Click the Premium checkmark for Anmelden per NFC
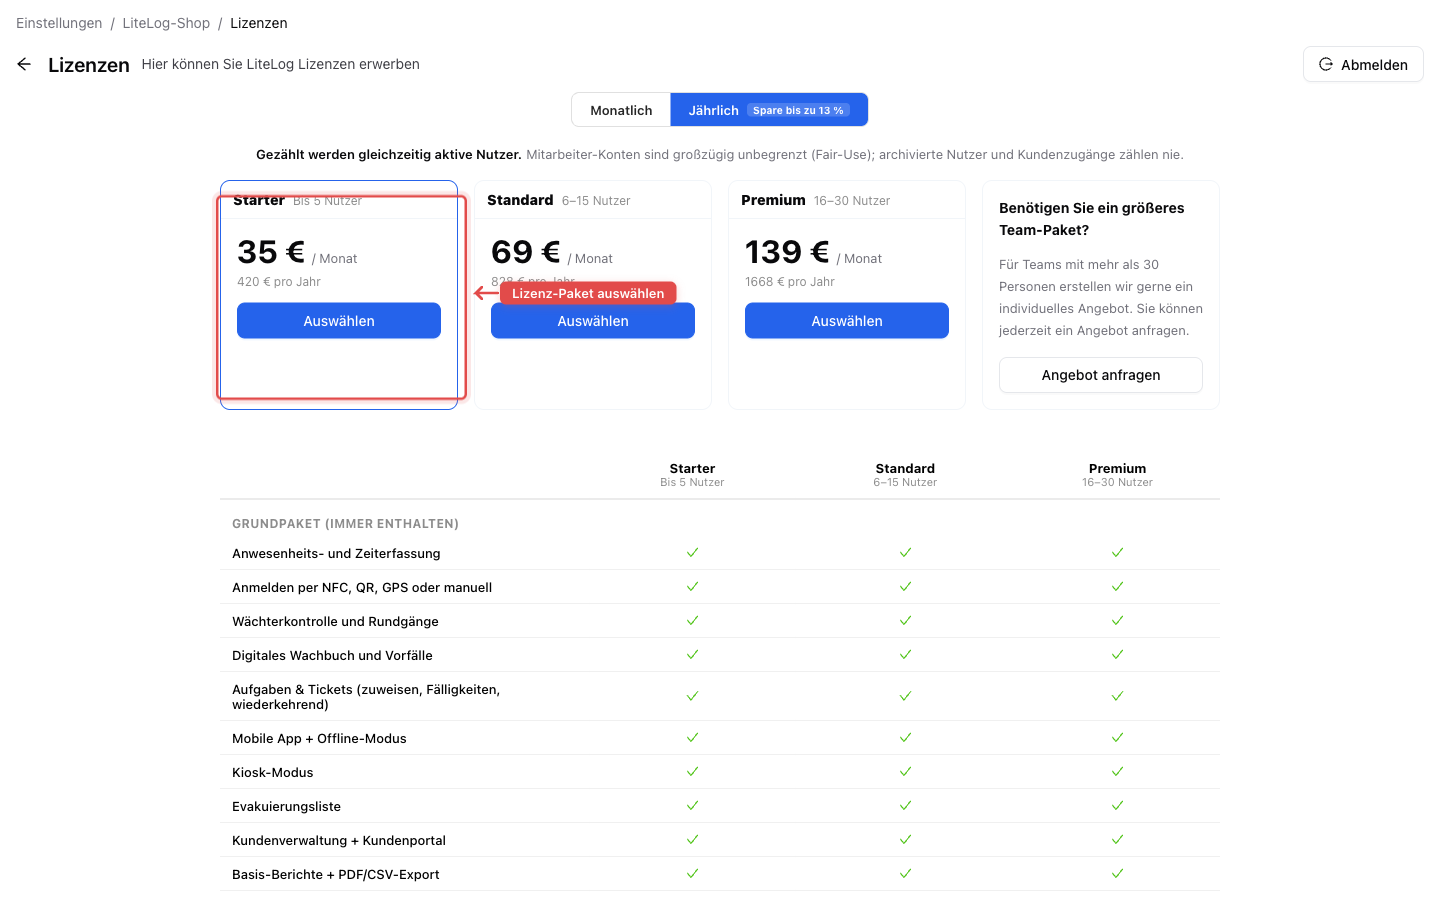Screen dimensions: 1440x900 pyautogui.click(x=1117, y=587)
